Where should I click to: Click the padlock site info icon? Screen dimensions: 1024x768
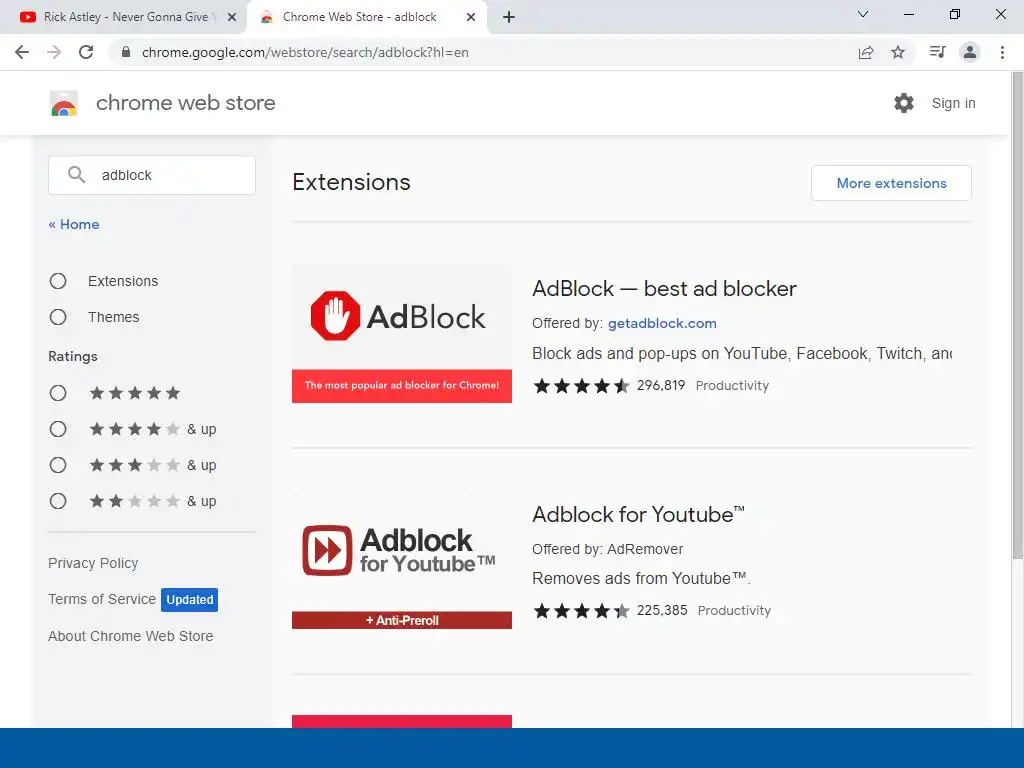point(126,52)
